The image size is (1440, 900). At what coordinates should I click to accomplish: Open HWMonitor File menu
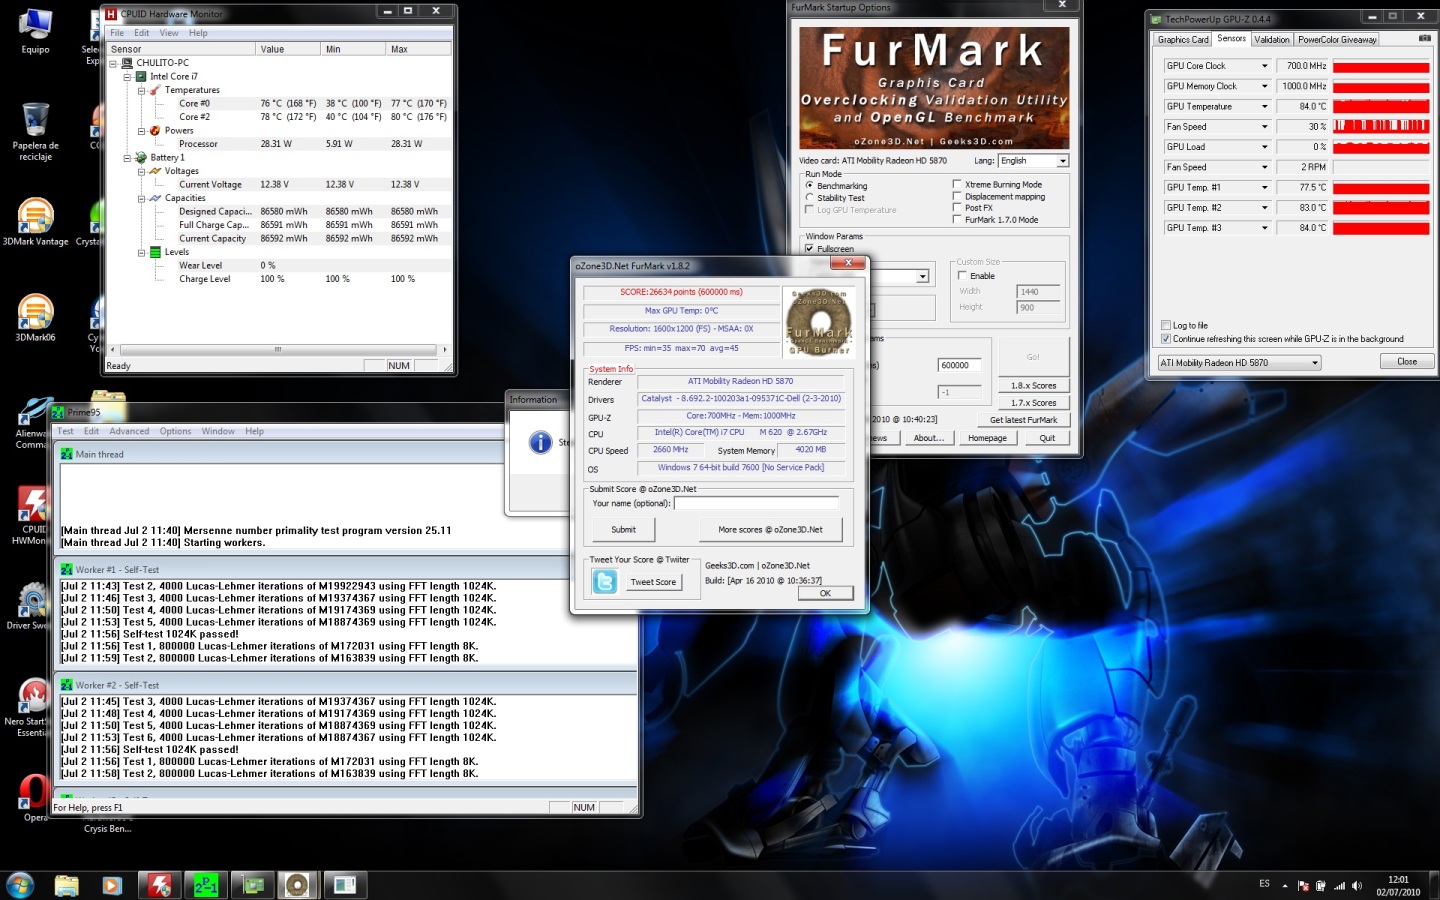(117, 33)
